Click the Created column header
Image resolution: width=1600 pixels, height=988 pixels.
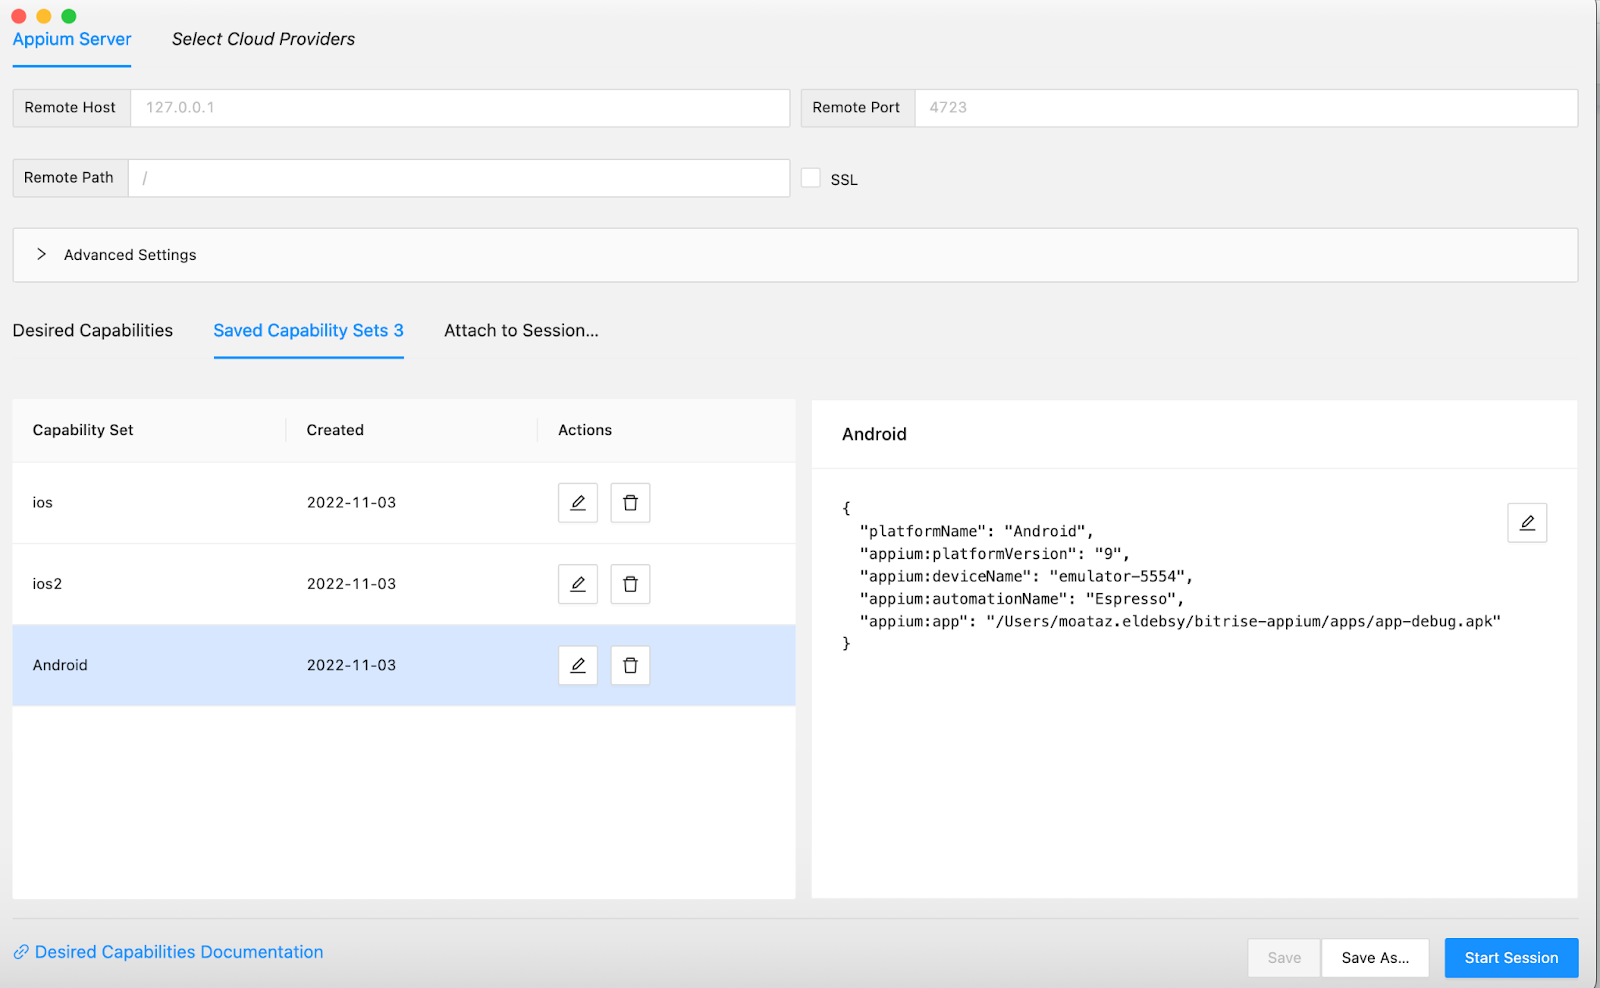click(x=335, y=430)
